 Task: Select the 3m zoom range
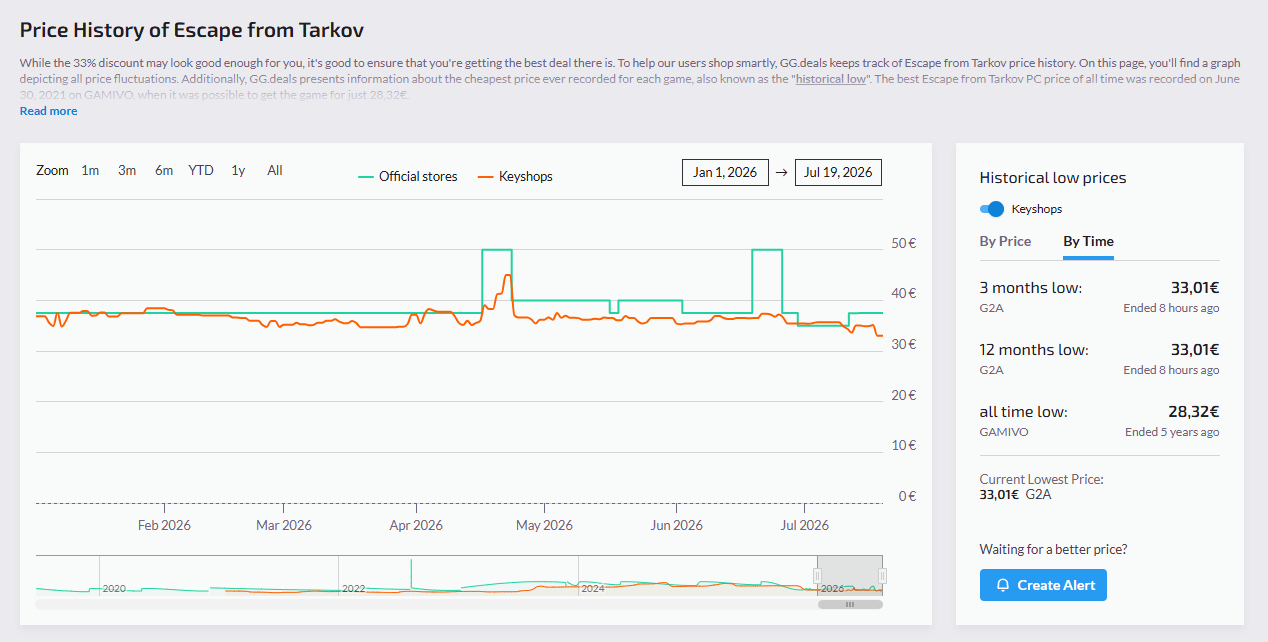point(127,170)
